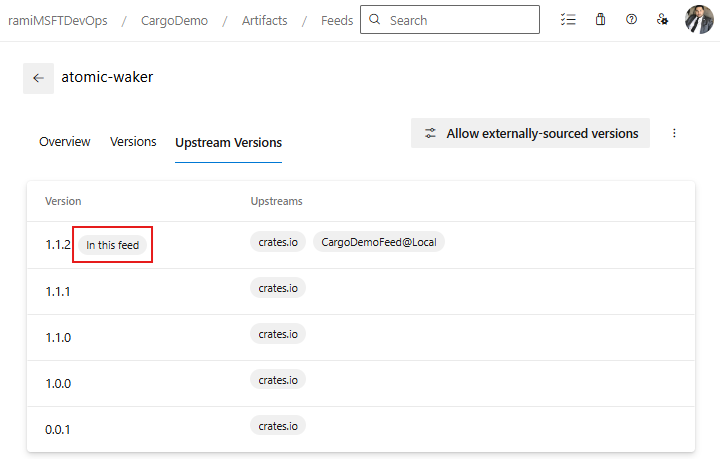Click the back arrow button

[x=38, y=78]
